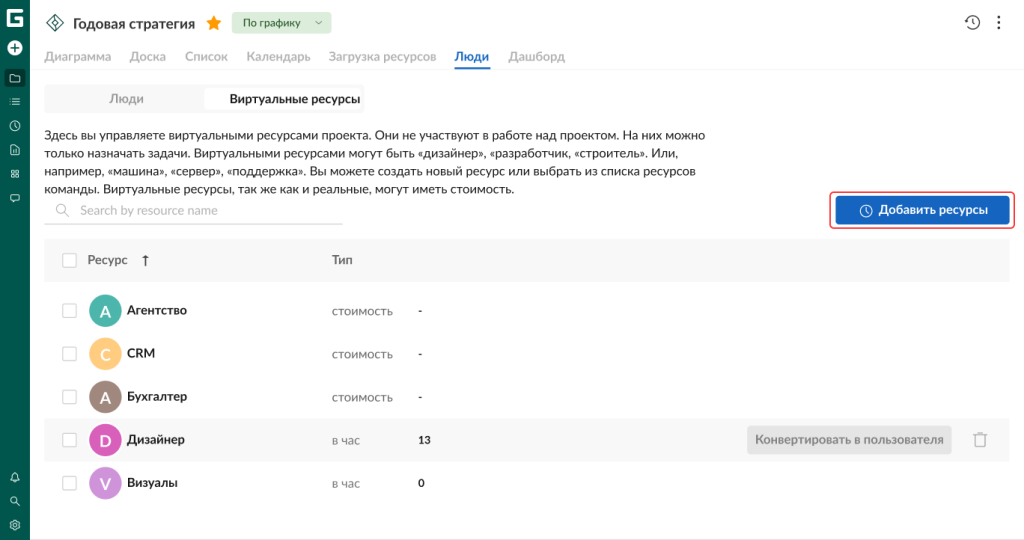Click the Дизайнер avatar circle
1024x540 pixels.
click(x=105, y=440)
